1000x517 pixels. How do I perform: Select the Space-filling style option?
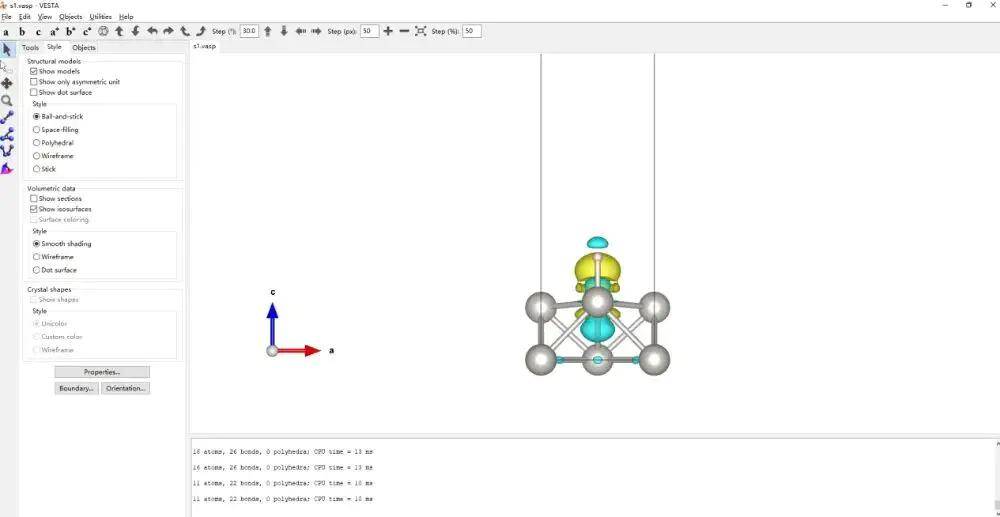point(37,130)
